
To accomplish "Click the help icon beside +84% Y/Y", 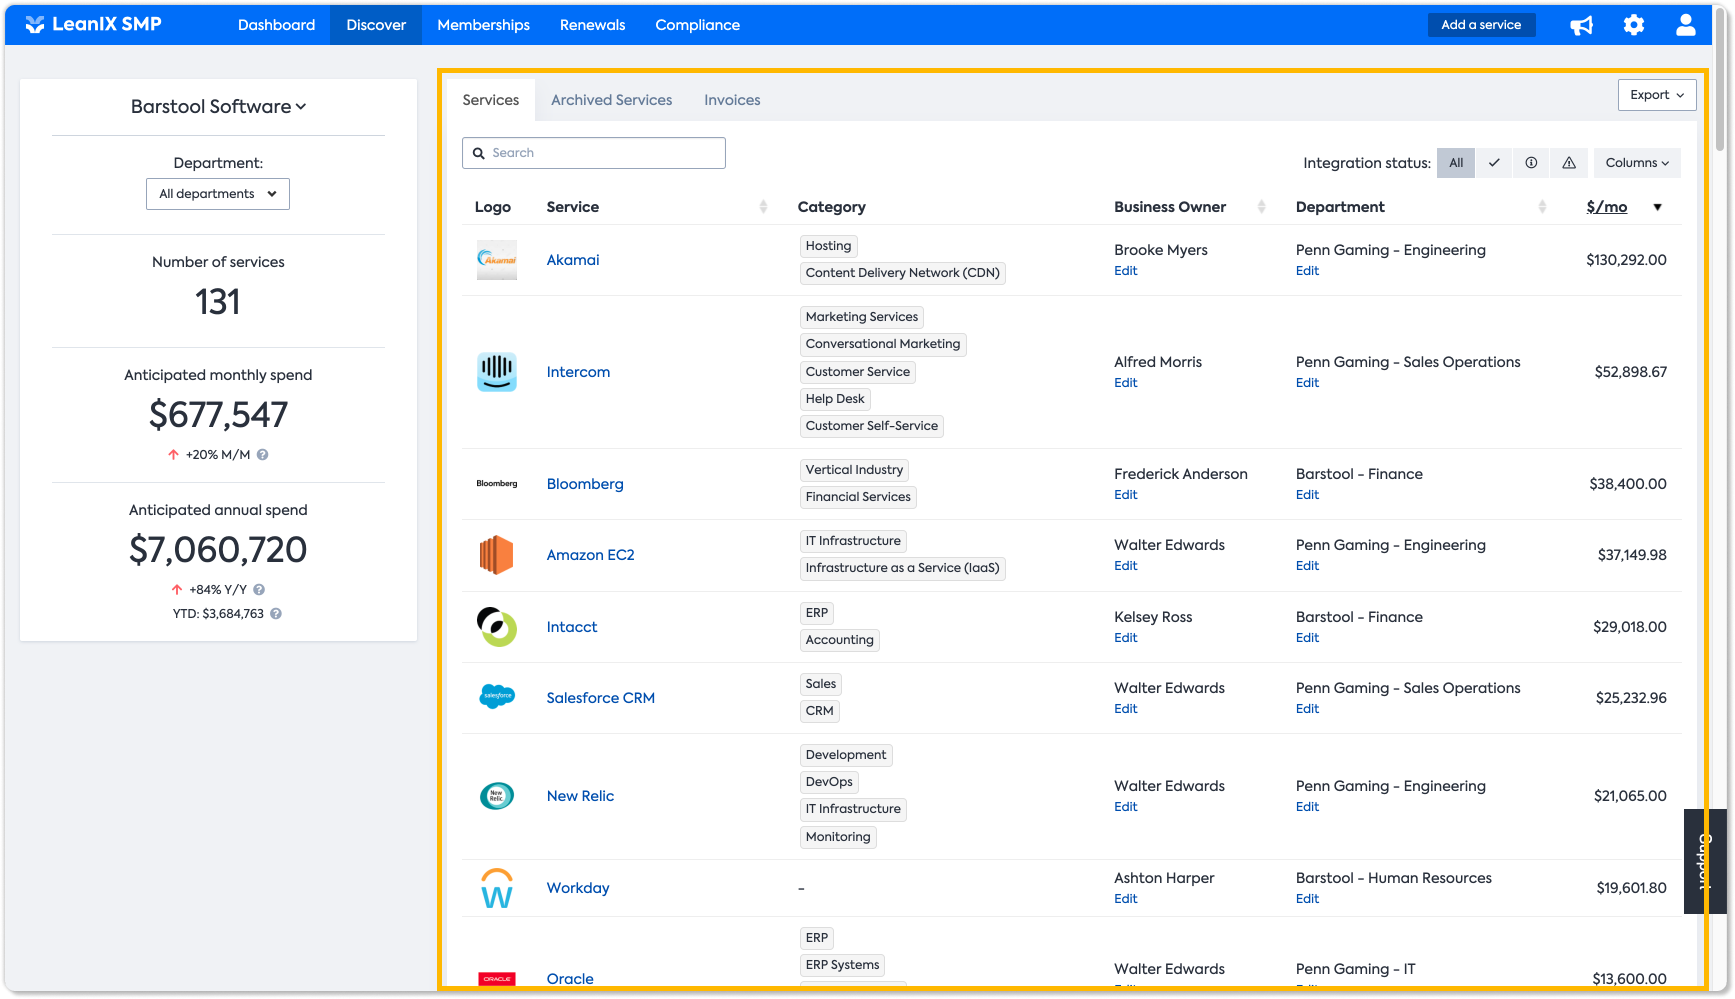I will click(x=259, y=590).
